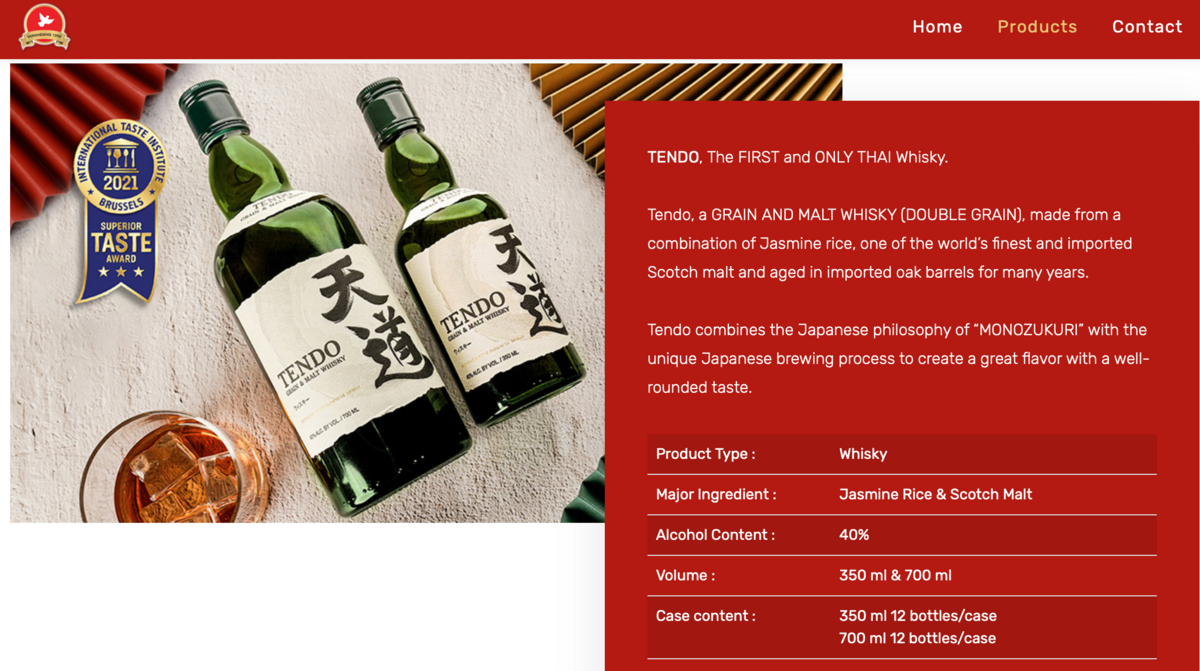Screen dimensions: 1200x671
Task: Click the MONOZUKURI philosophy paragraph
Action: (x=898, y=358)
